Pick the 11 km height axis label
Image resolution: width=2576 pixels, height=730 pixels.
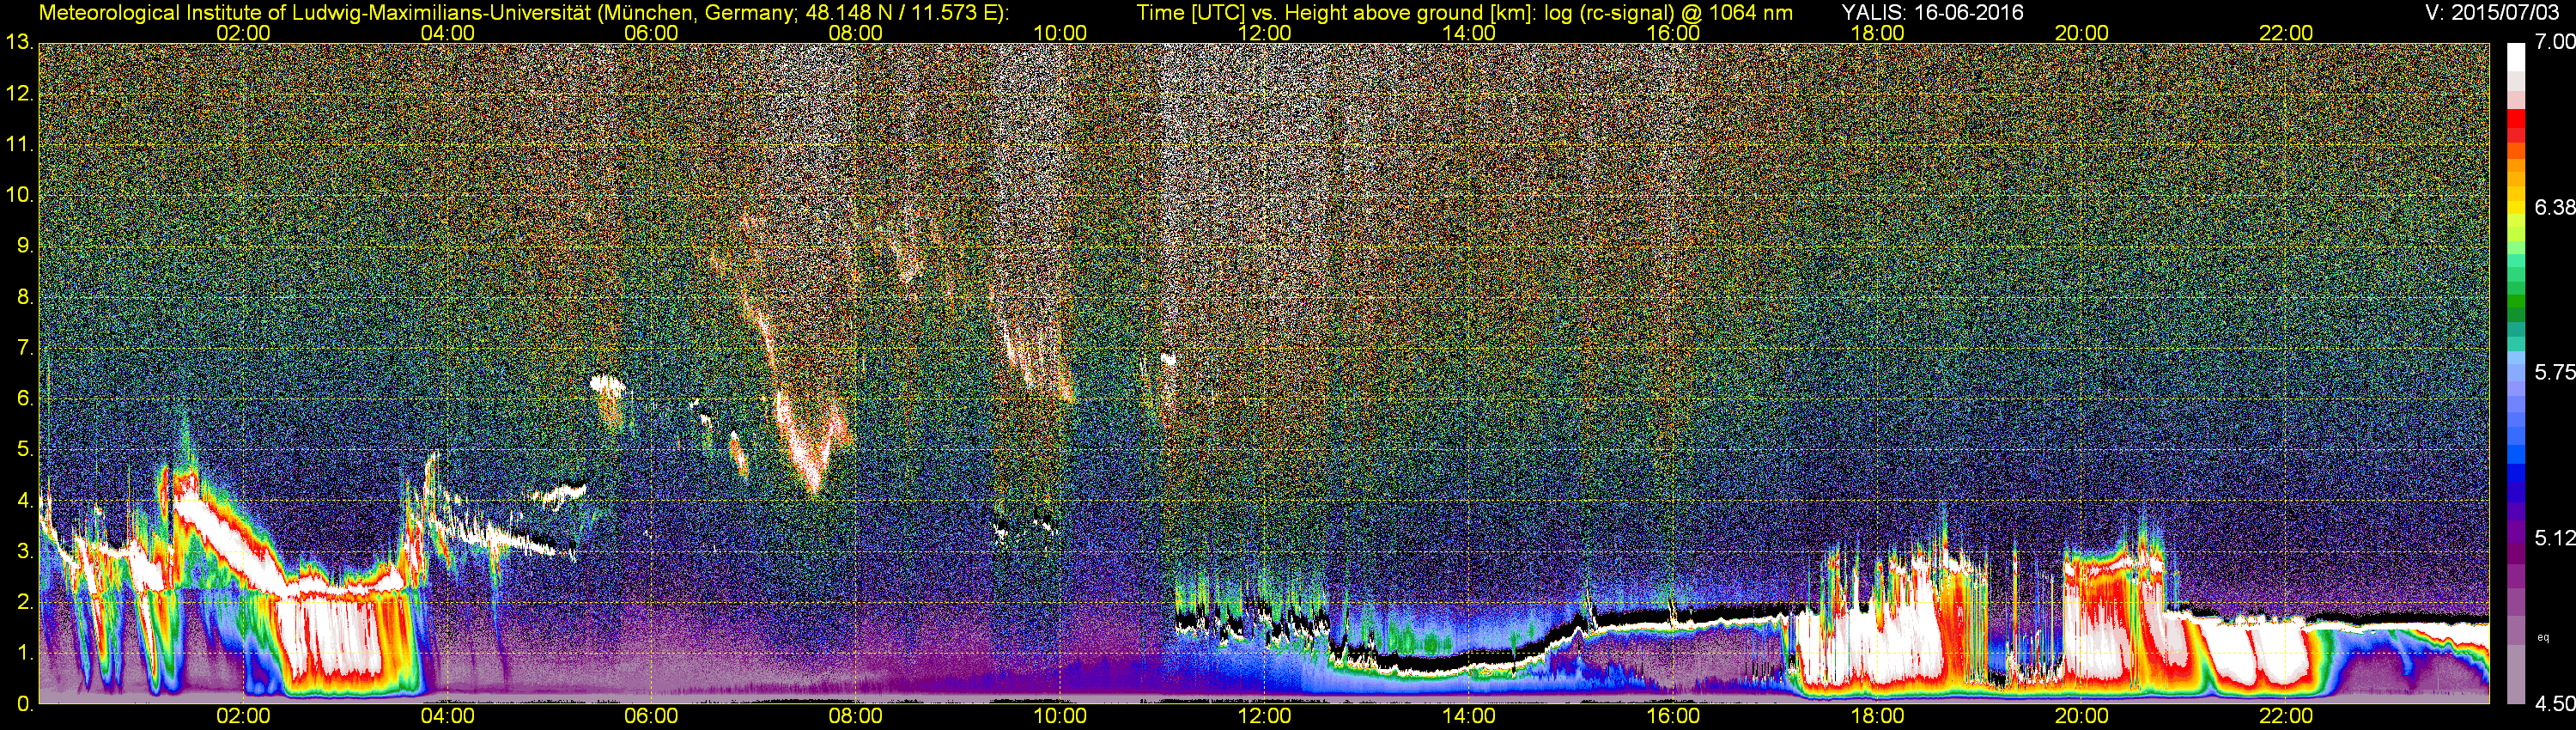click(x=19, y=145)
